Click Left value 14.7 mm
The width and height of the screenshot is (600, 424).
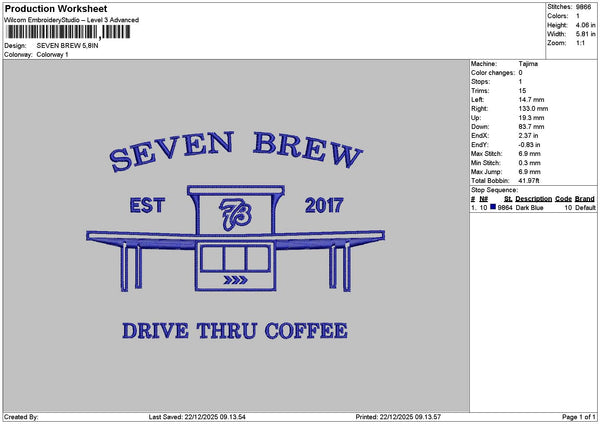(531, 100)
